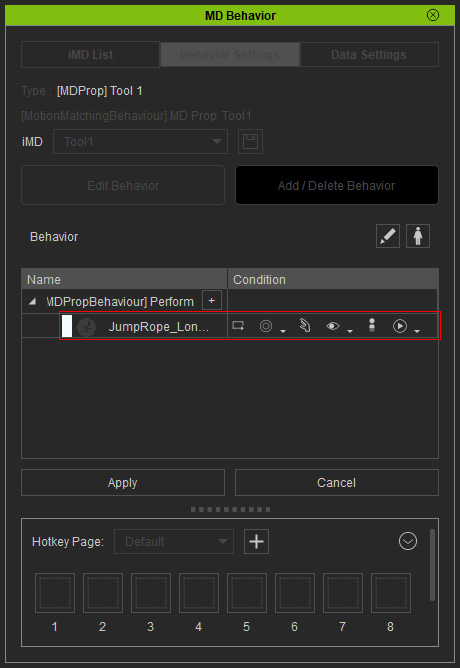Open the iMD Tool1 dropdown
This screenshot has width=460, height=668.
tap(140, 141)
